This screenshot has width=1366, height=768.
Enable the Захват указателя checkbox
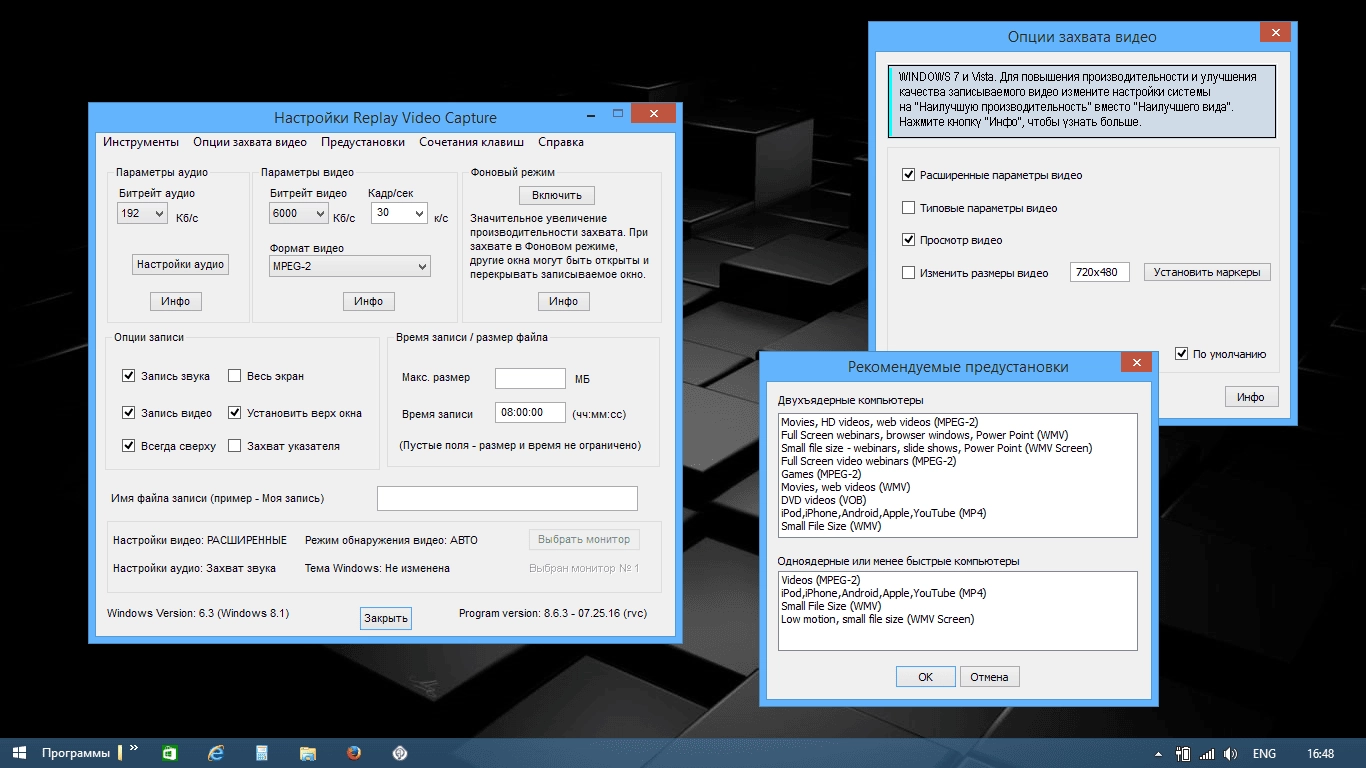[x=235, y=446]
